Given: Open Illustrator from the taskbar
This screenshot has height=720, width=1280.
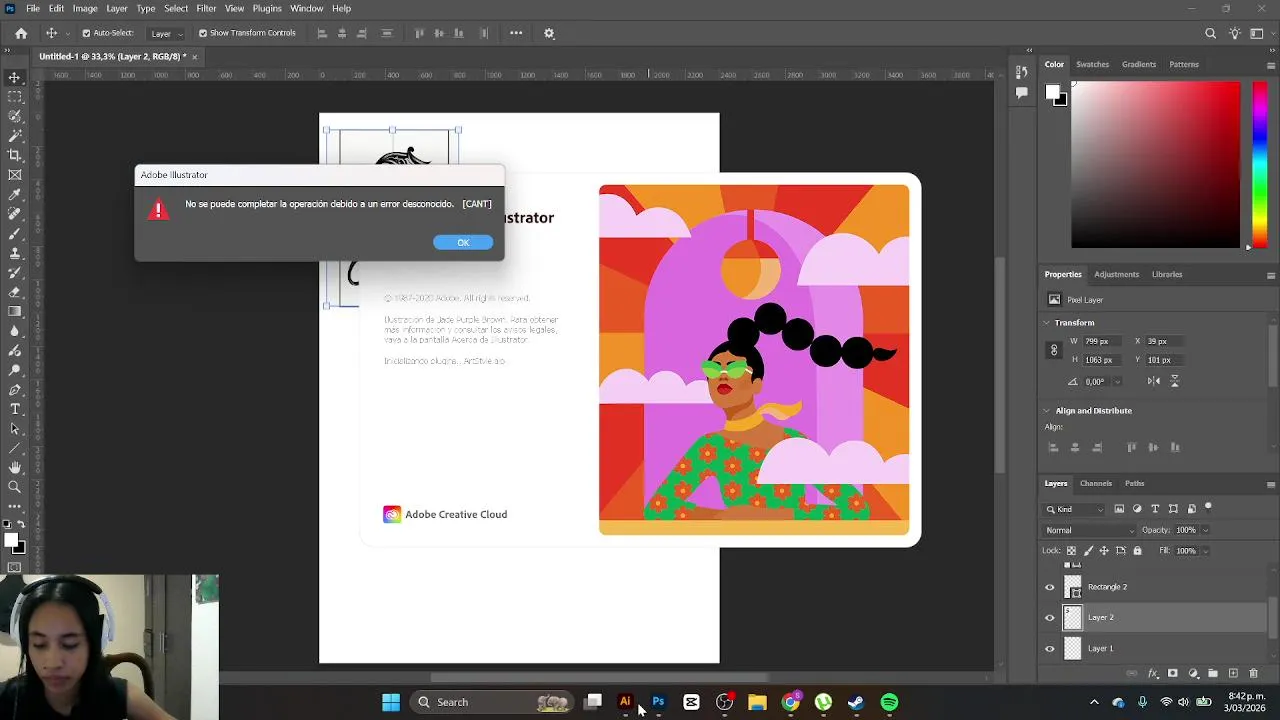Looking at the screenshot, I should click(x=625, y=702).
